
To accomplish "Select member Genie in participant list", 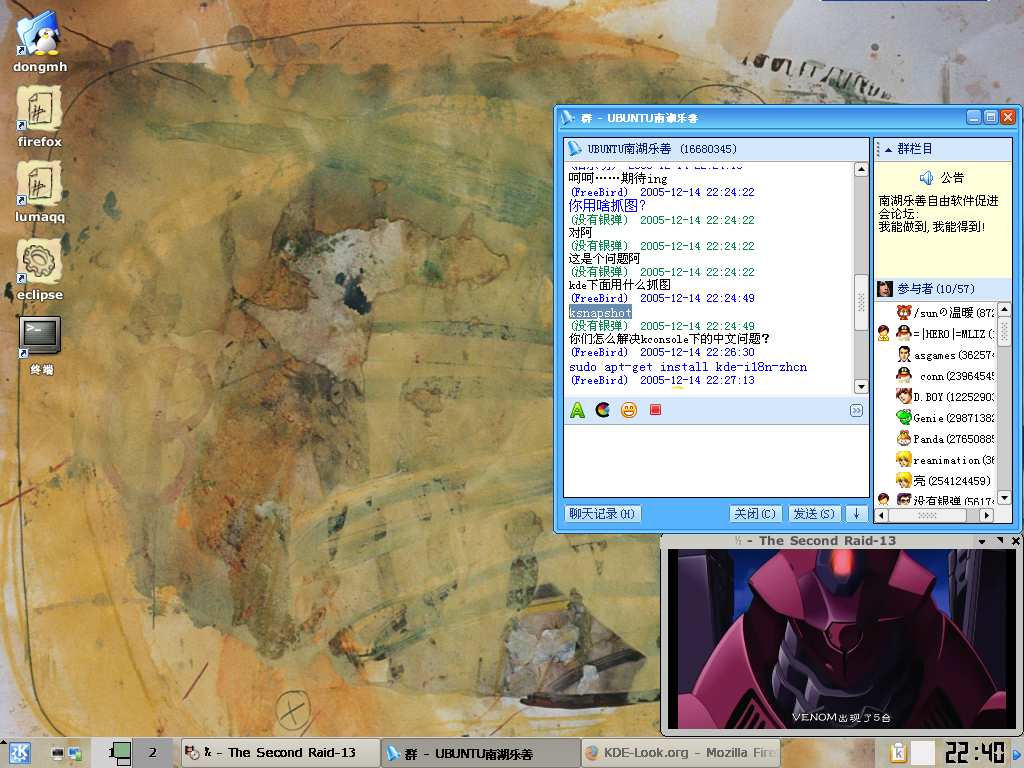I will point(944,417).
